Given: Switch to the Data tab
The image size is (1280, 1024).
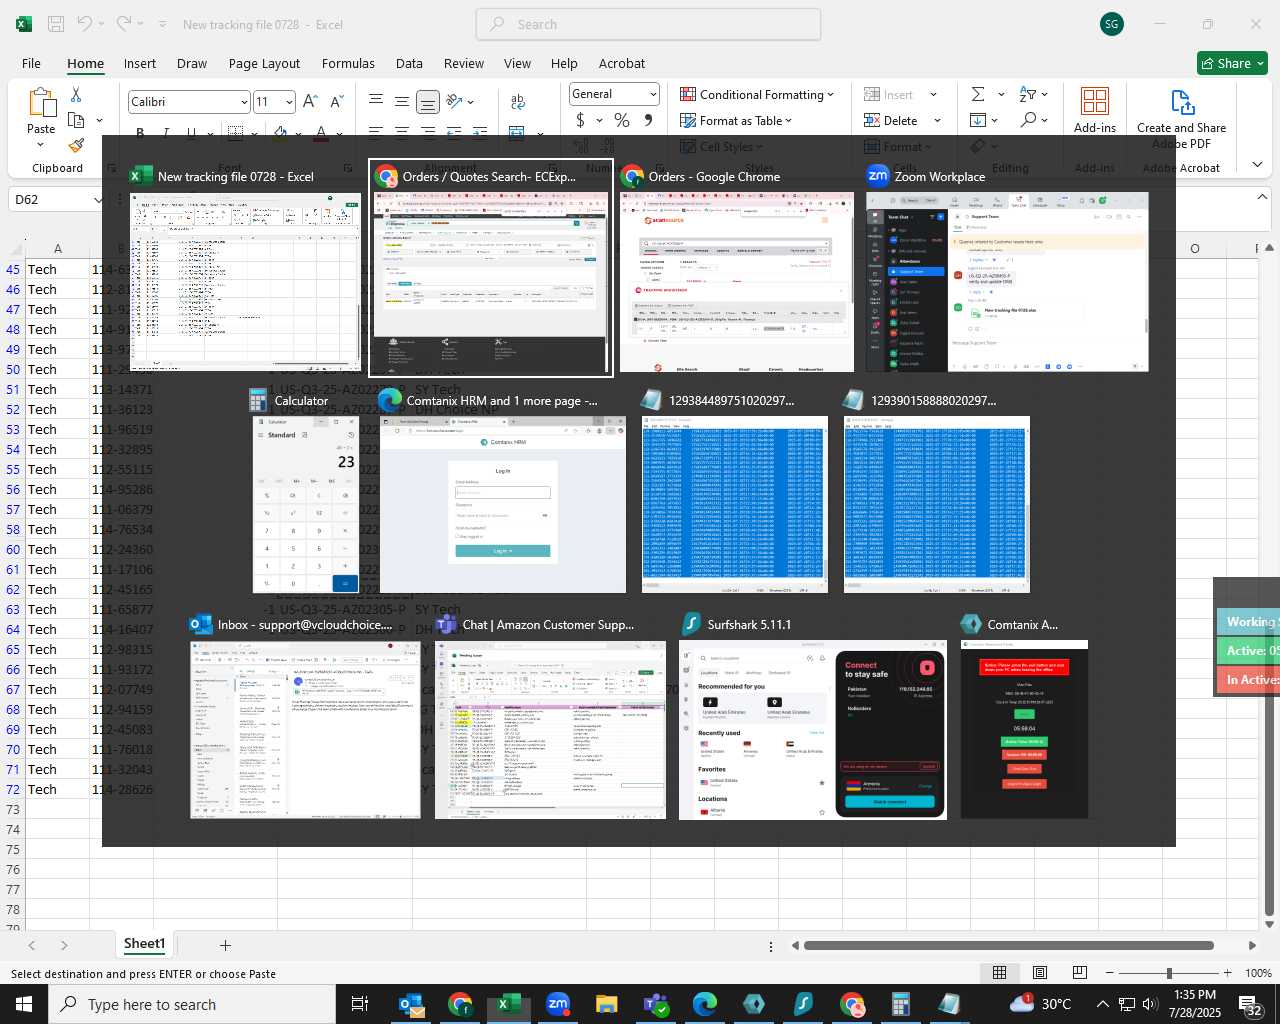Looking at the screenshot, I should tap(409, 63).
